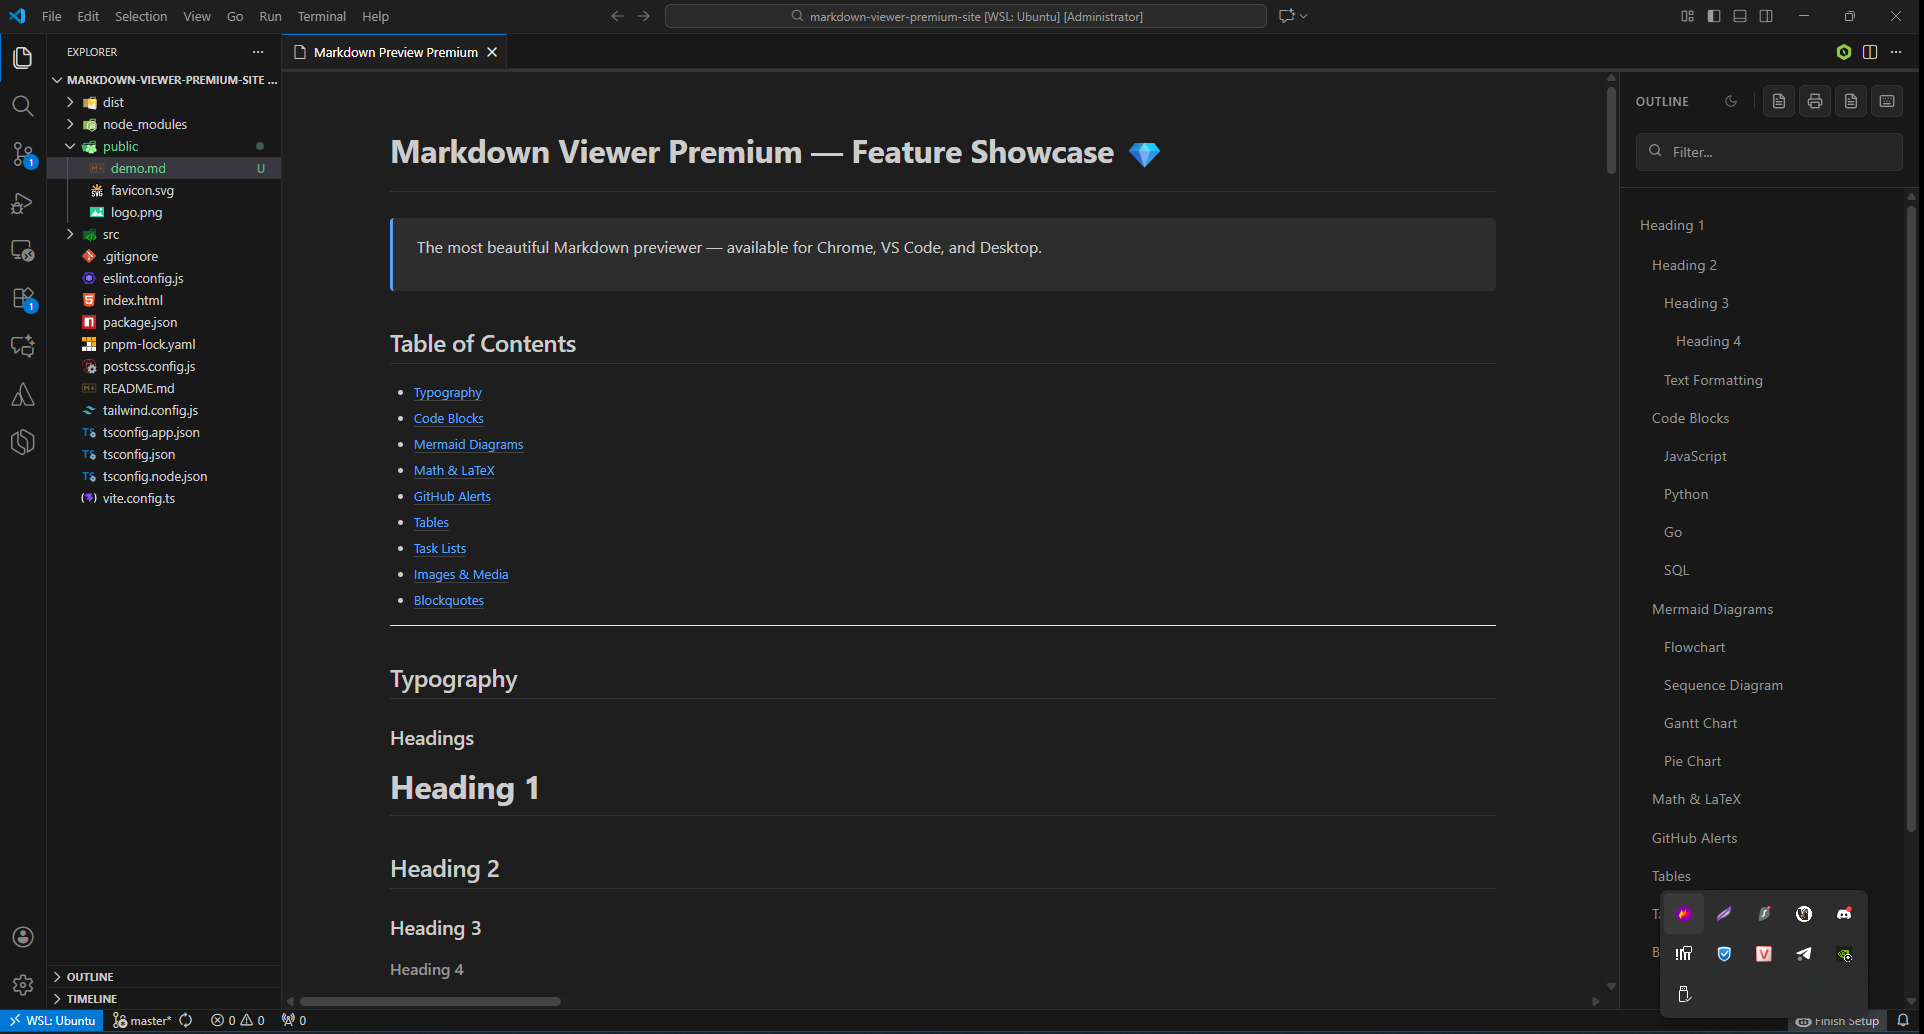Open demo.md in the explorer
This screenshot has width=1924, height=1034.
coord(165,168)
